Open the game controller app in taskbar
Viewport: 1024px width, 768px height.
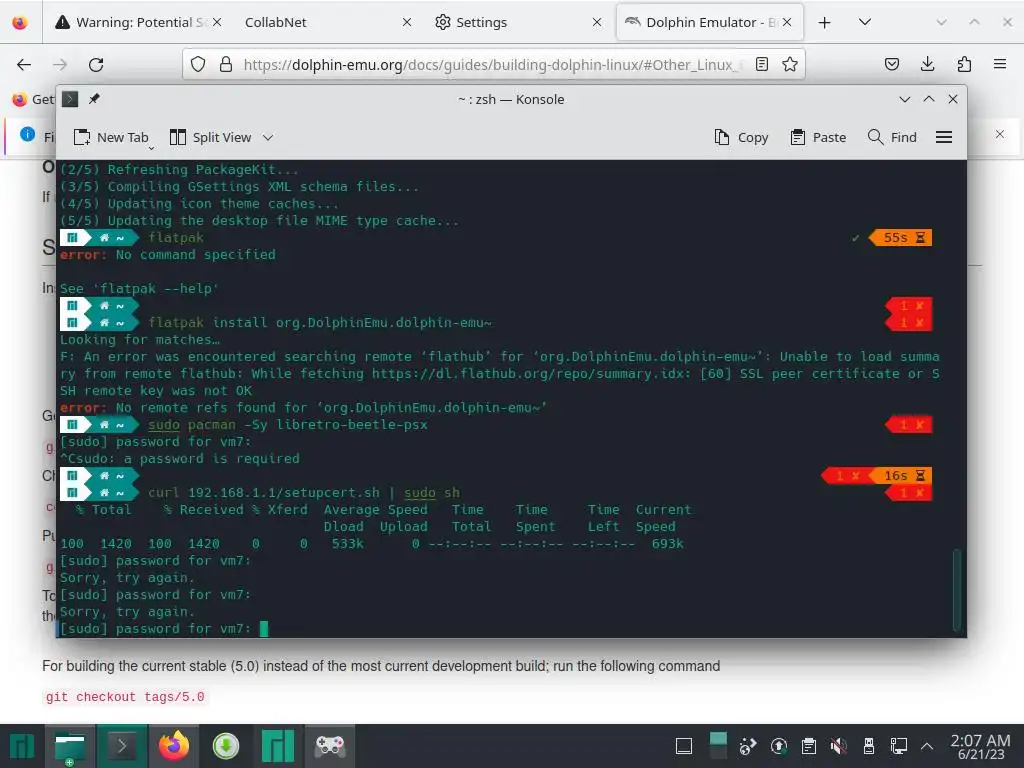pos(330,746)
